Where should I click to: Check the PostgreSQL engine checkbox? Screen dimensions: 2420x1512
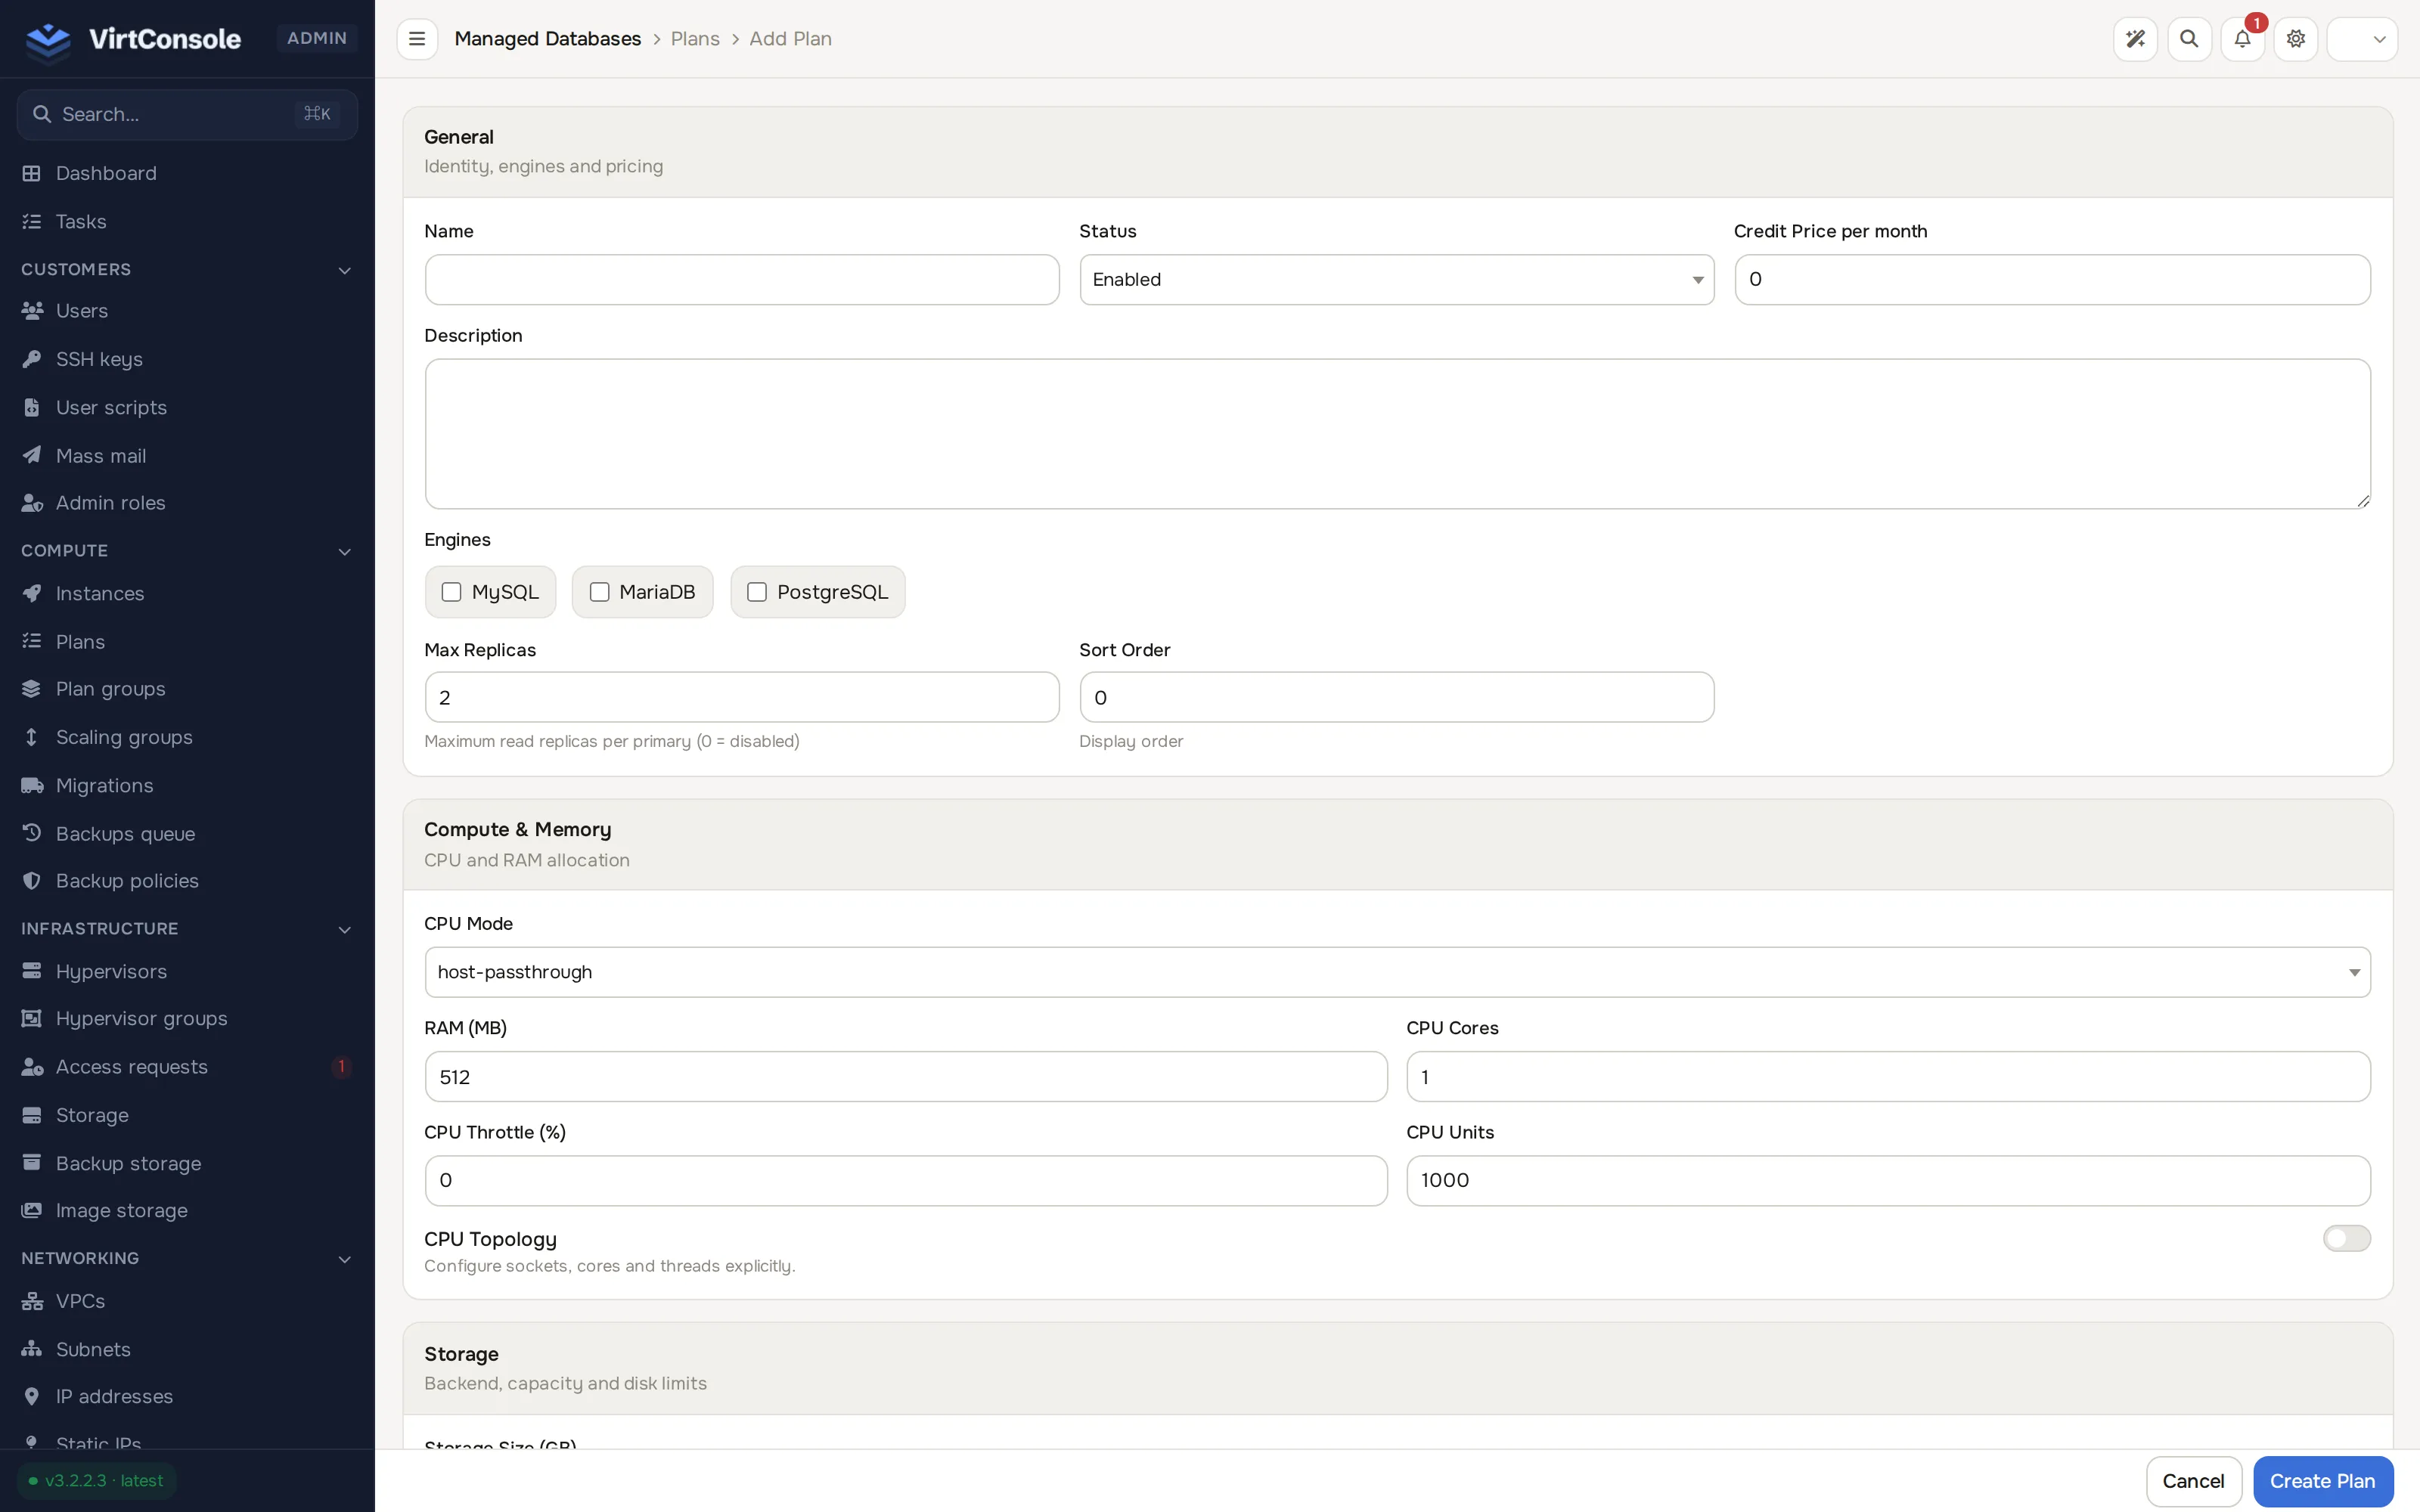click(x=757, y=592)
